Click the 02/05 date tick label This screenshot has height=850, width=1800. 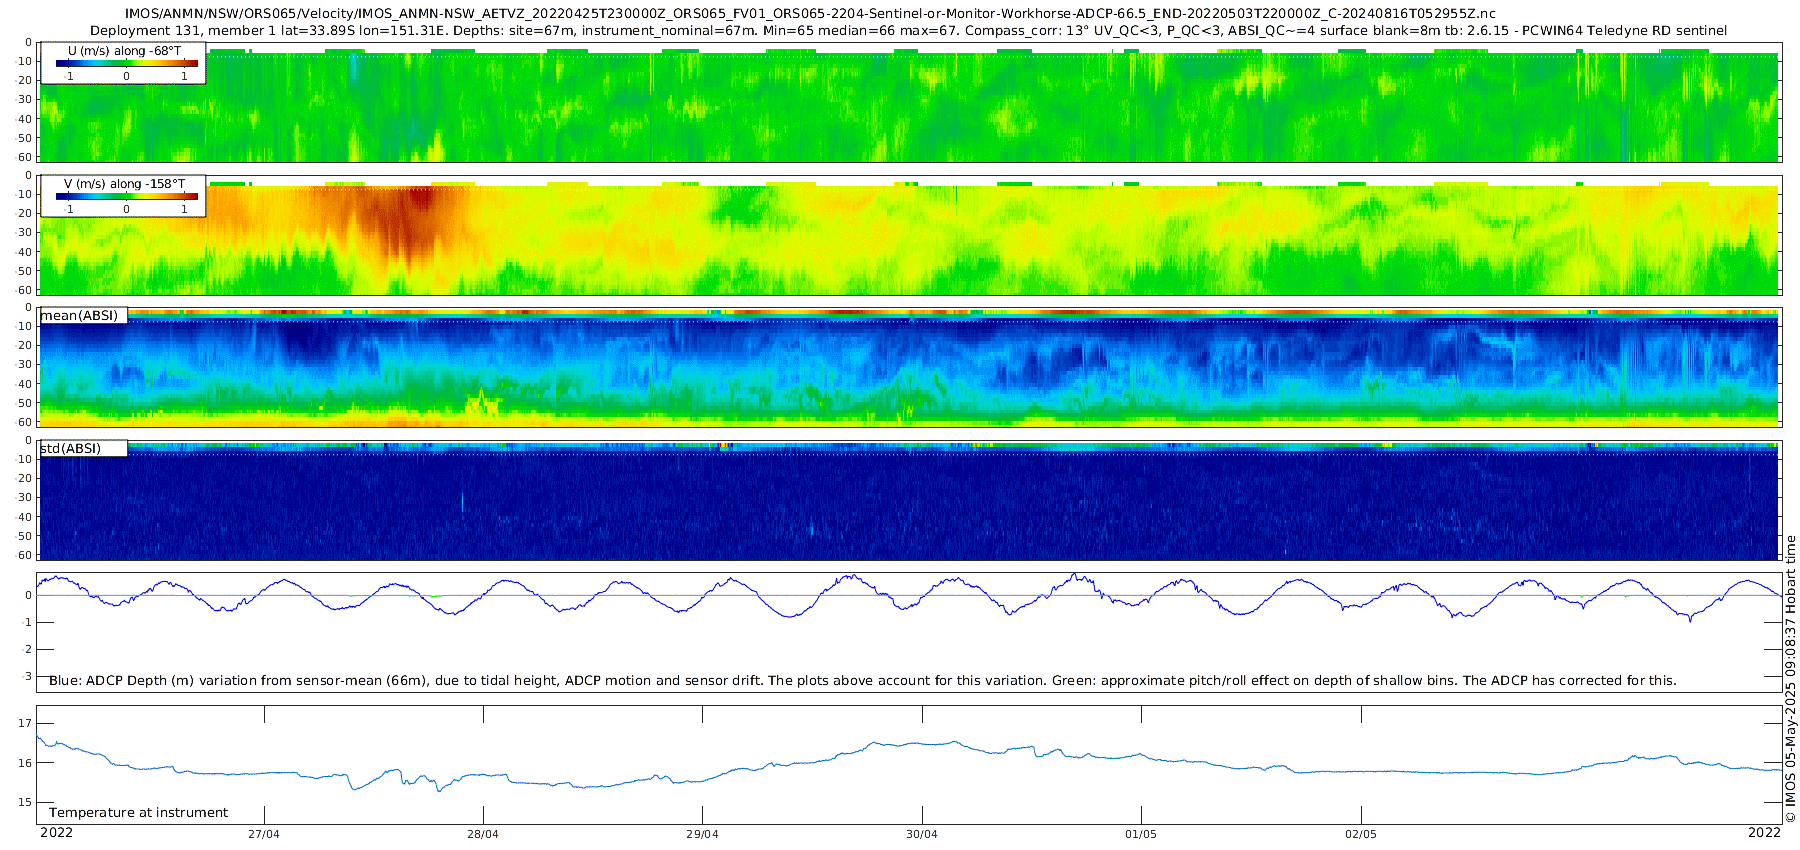click(1360, 834)
